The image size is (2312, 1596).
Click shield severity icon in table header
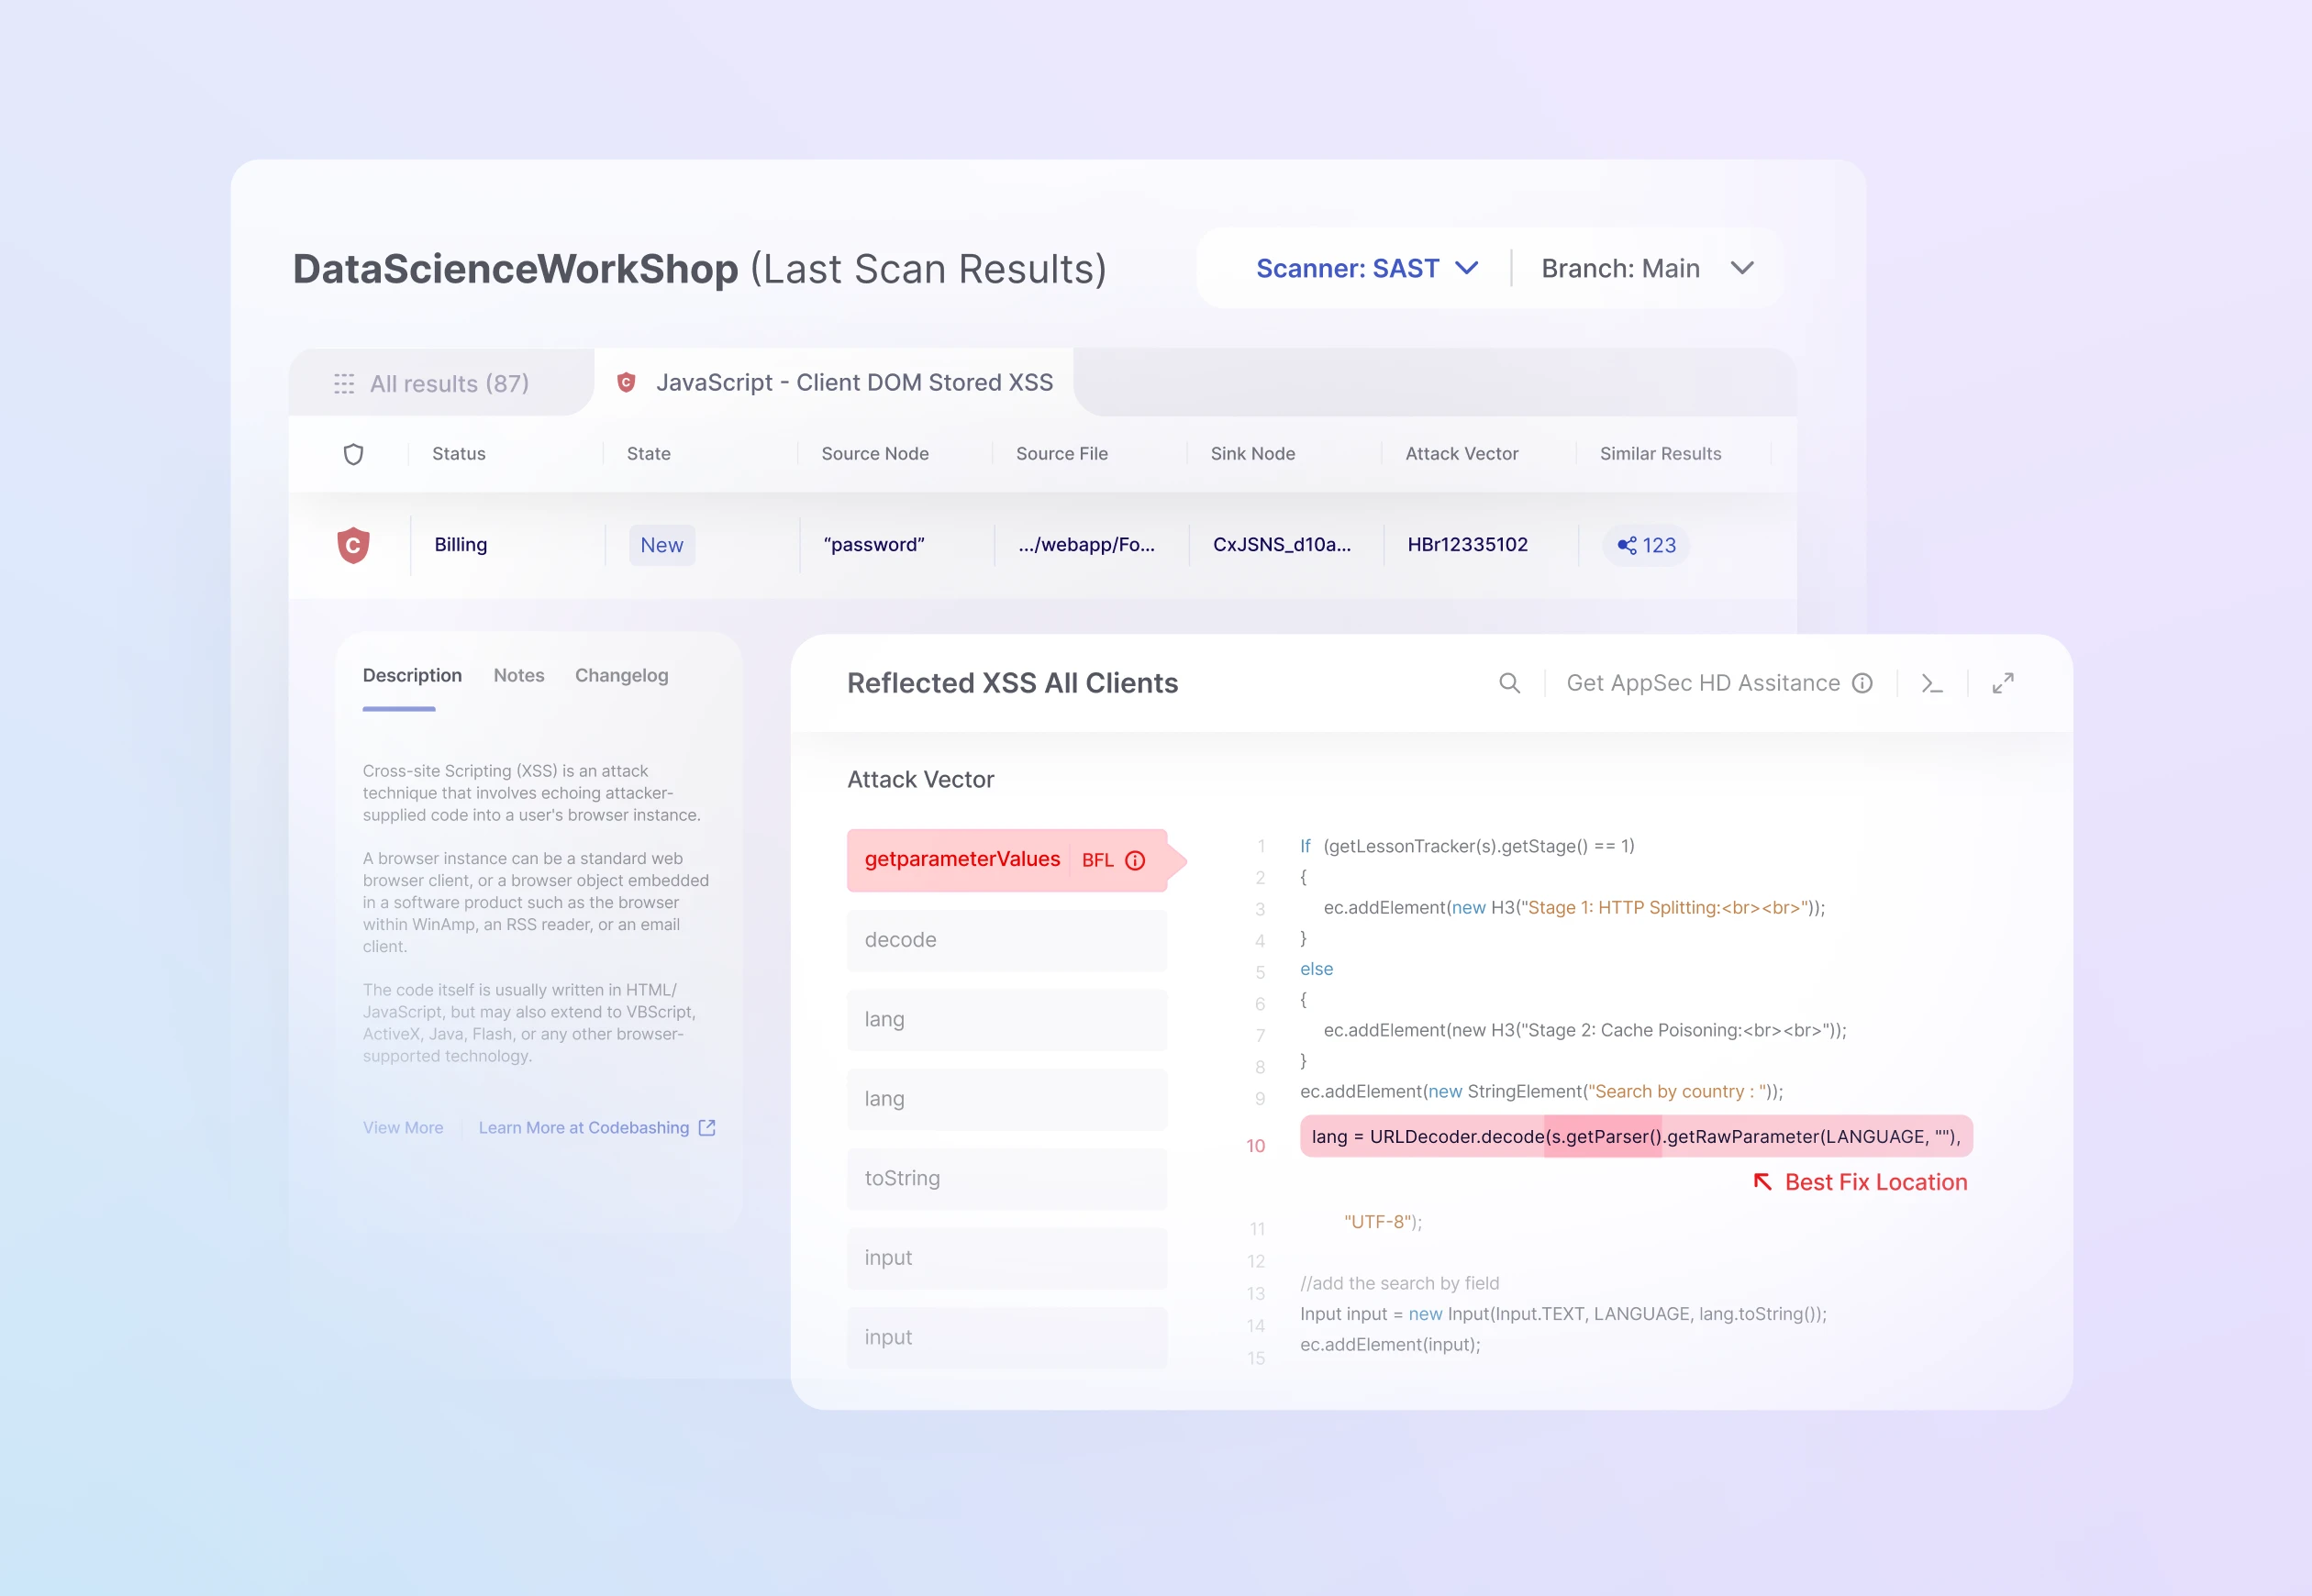click(353, 454)
